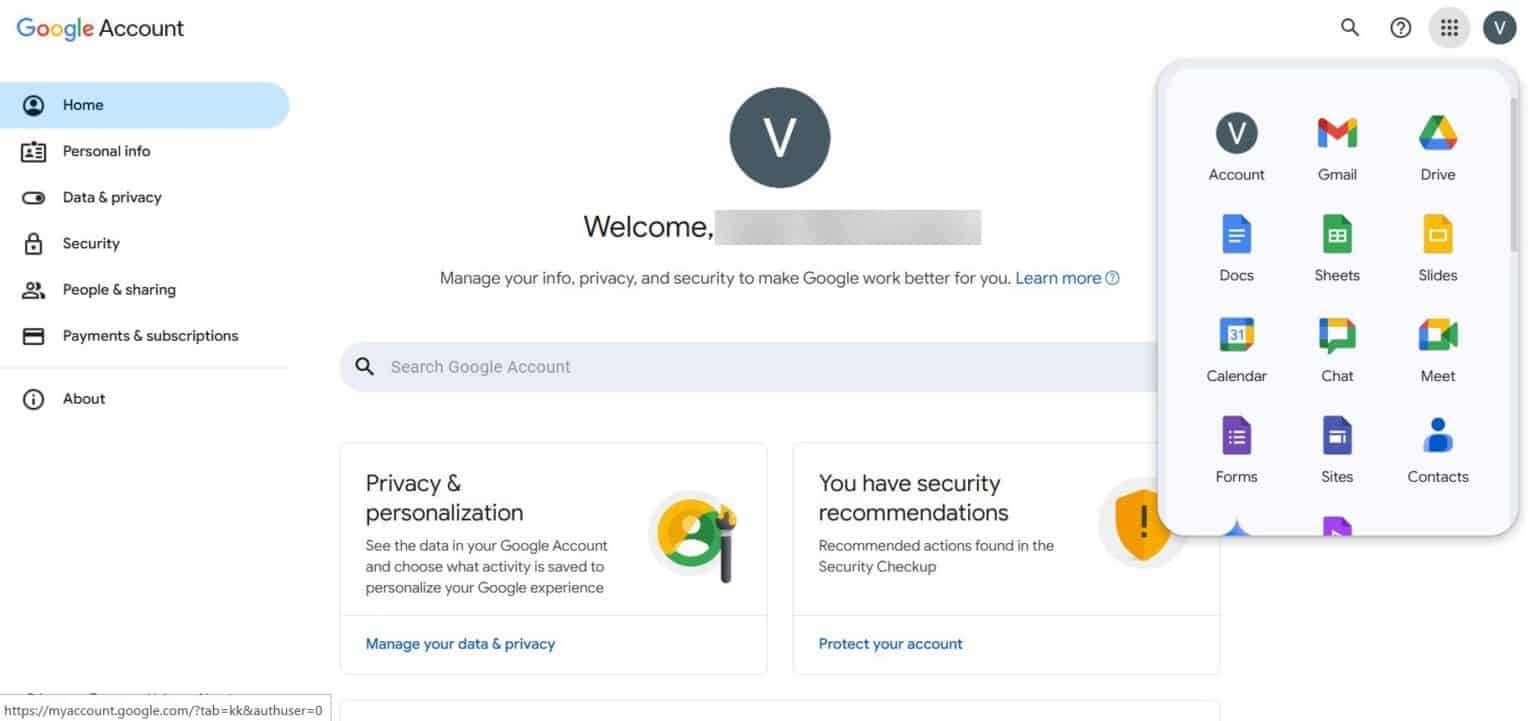Viewport: 1536px width, 721px height.
Task: Launch Google Docs
Action: coord(1236,246)
